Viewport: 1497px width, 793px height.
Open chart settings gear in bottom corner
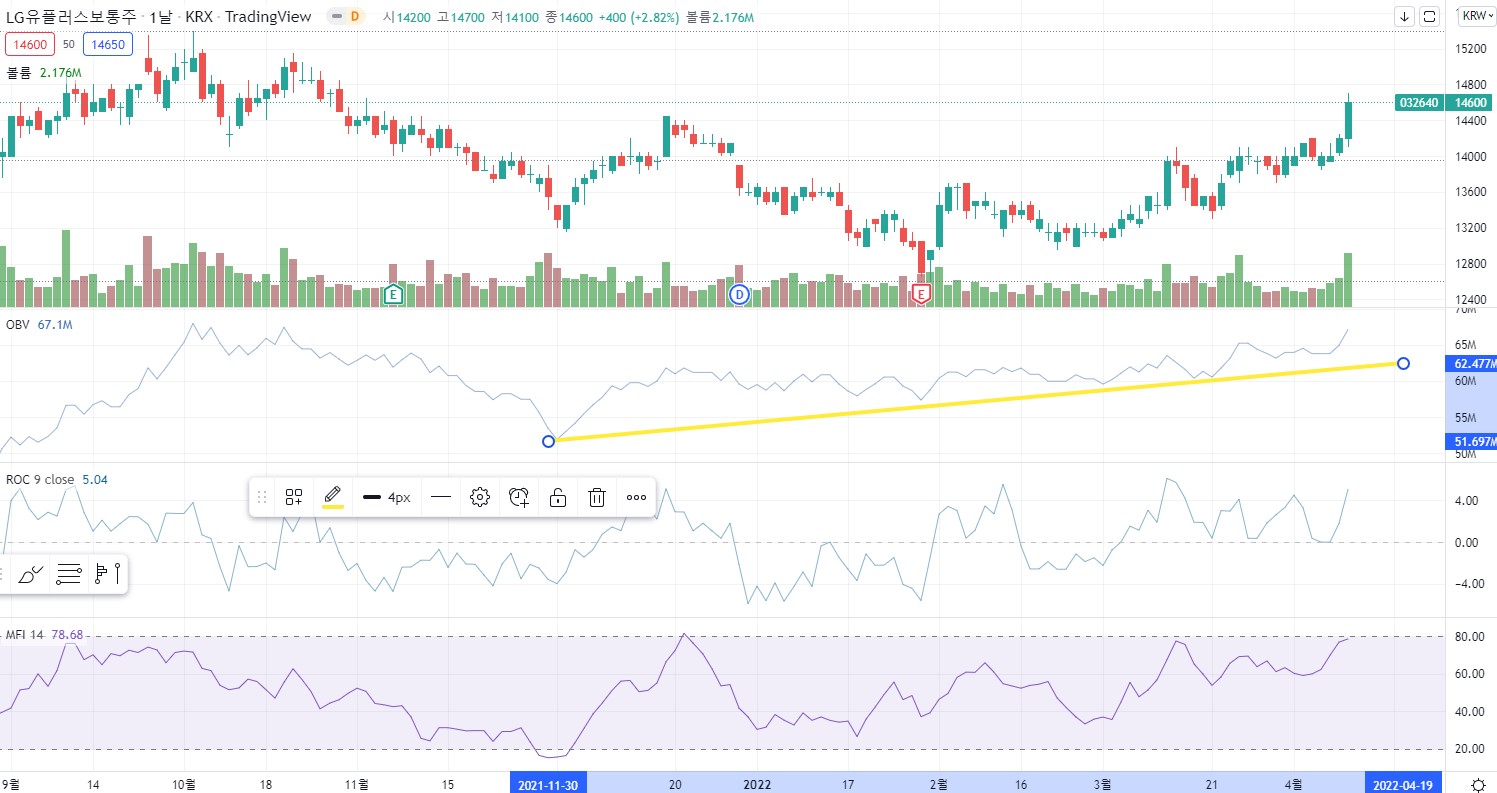point(1478,784)
